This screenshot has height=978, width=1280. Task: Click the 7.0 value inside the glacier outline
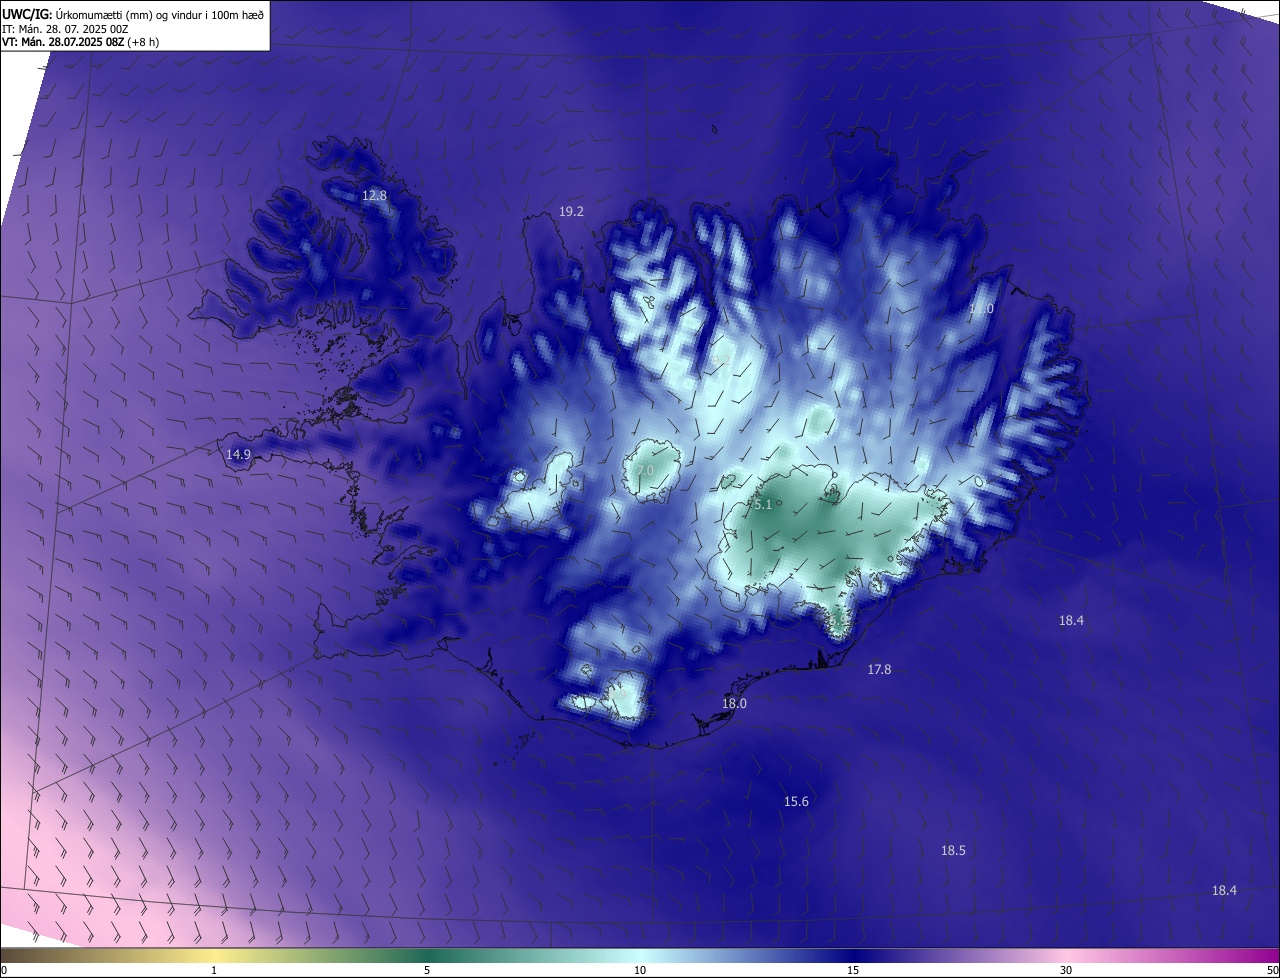pyautogui.click(x=644, y=470)
